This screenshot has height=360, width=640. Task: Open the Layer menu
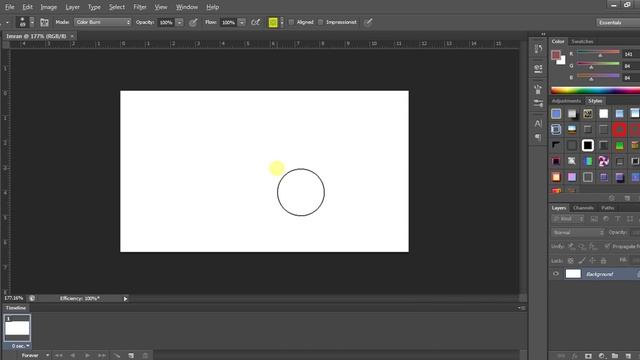[x=72, y=7]
